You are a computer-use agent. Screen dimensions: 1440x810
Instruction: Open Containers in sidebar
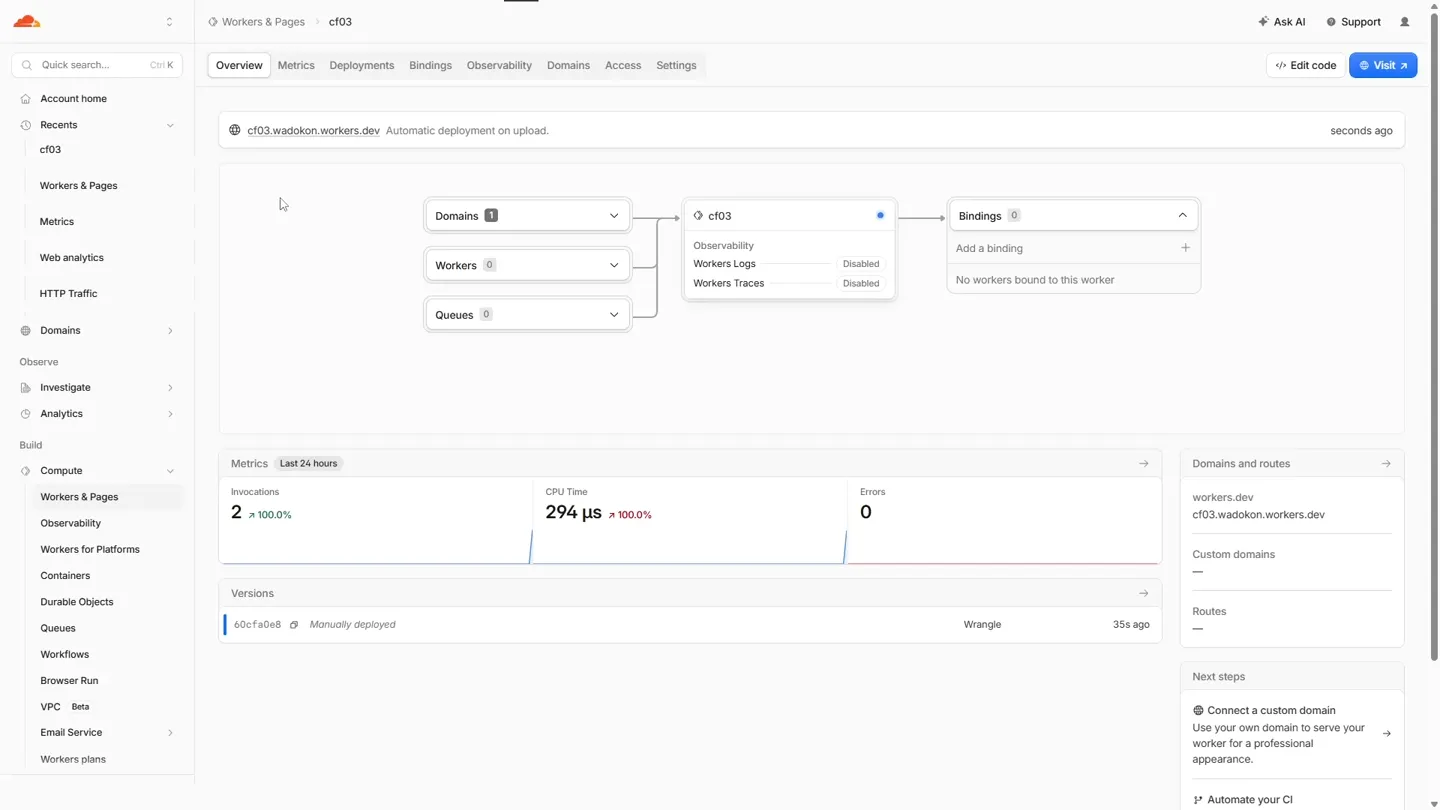point(65,576)
